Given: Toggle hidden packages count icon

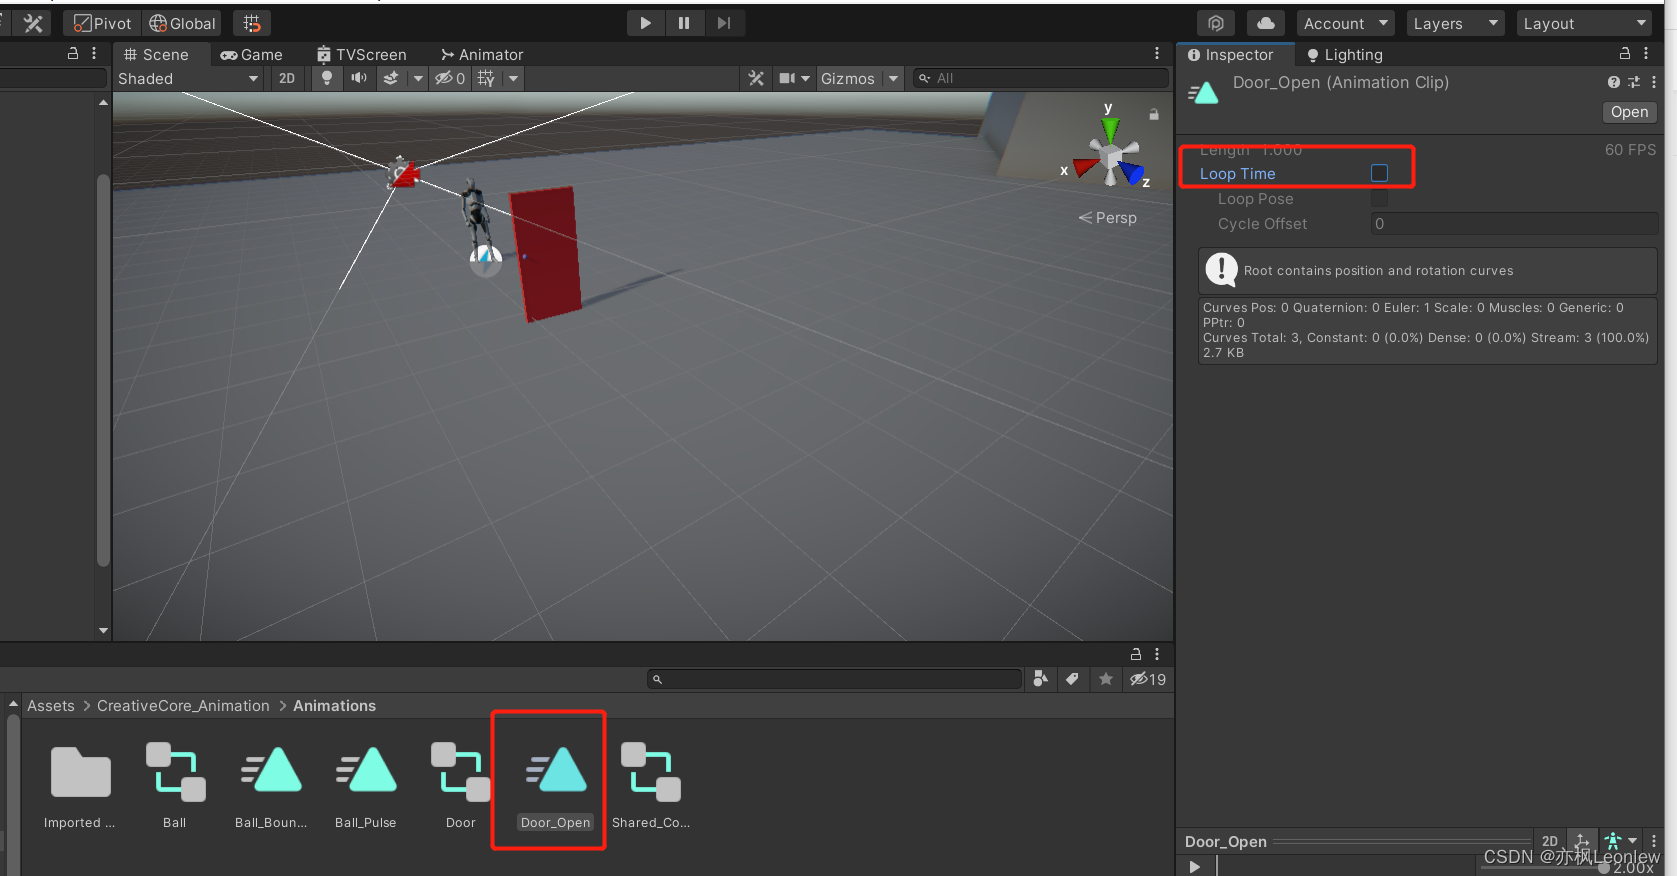Looking at the screenshot, I should (1148, 679).
